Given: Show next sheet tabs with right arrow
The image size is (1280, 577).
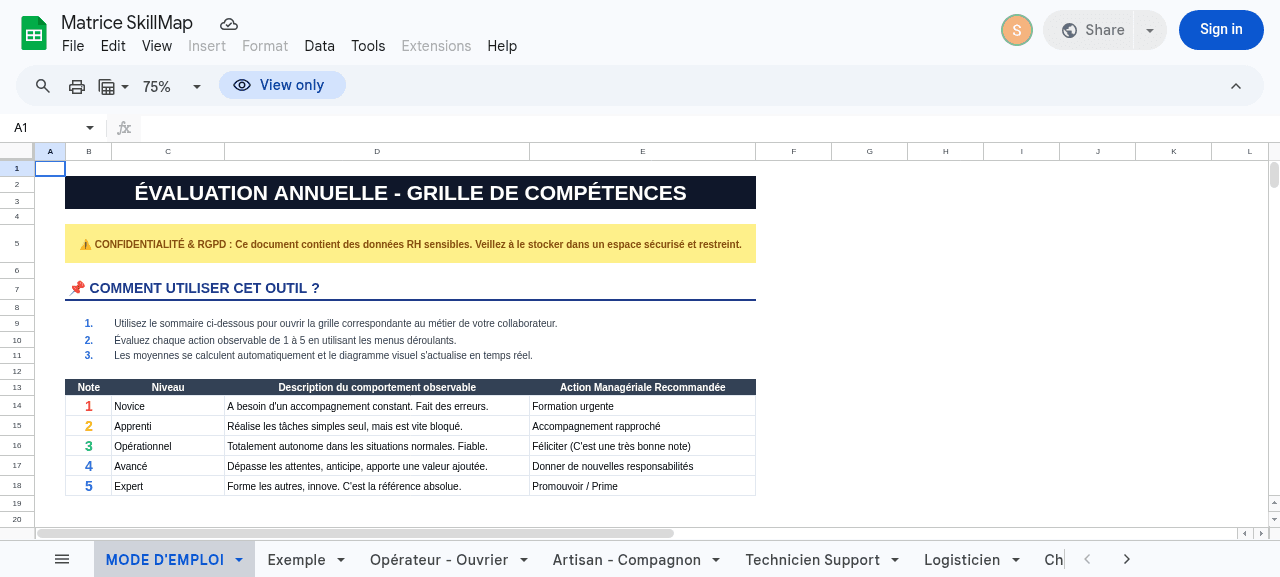Looking at the screenshot, I should pyautogui.click(x=1127, y=559).
